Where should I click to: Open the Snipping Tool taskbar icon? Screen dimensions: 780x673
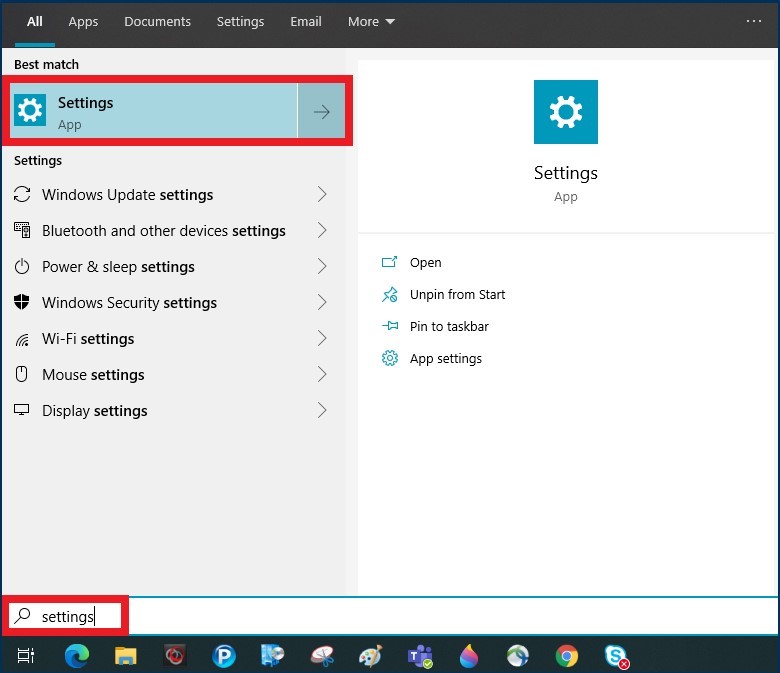point(322,656)
